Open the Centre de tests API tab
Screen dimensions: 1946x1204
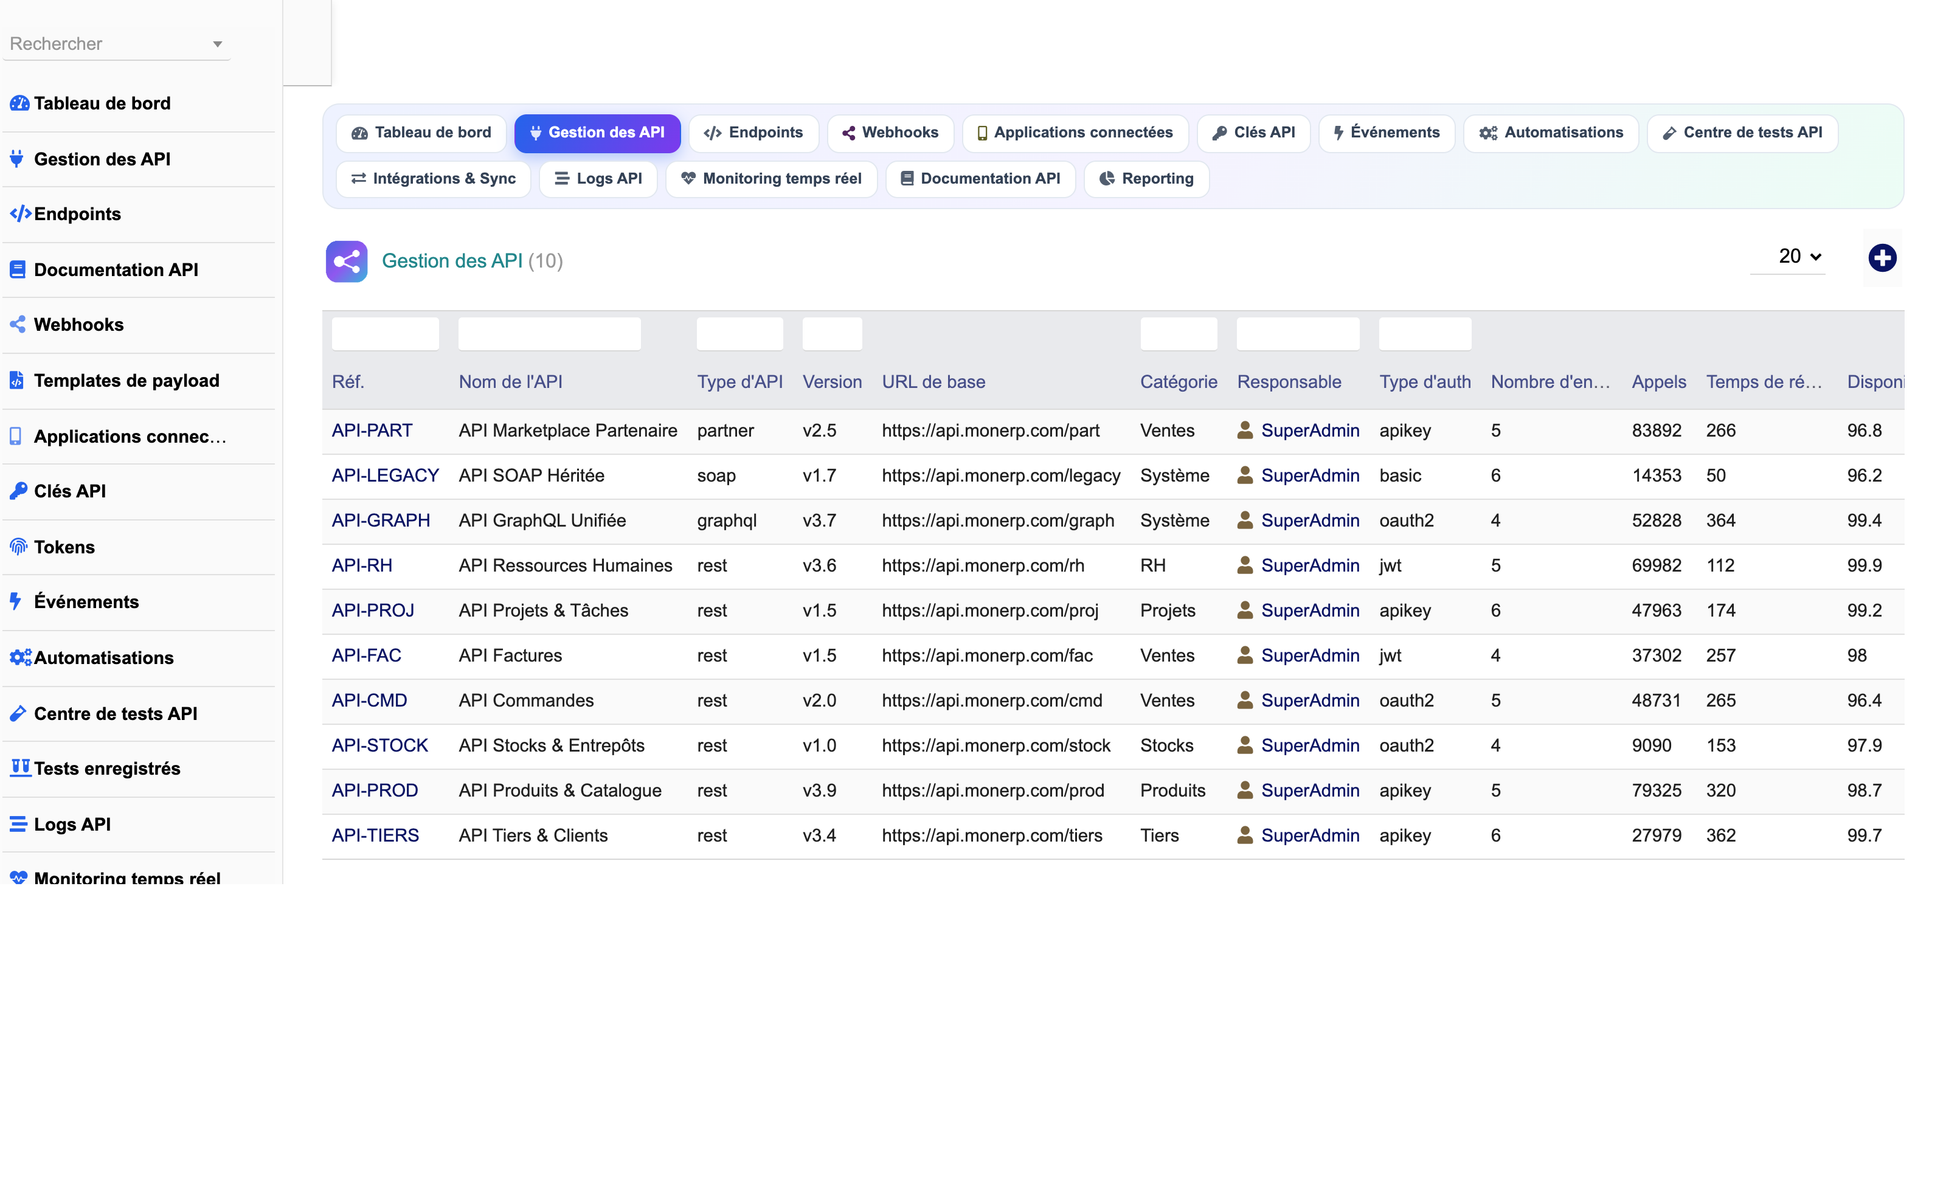pos(1742,133)
